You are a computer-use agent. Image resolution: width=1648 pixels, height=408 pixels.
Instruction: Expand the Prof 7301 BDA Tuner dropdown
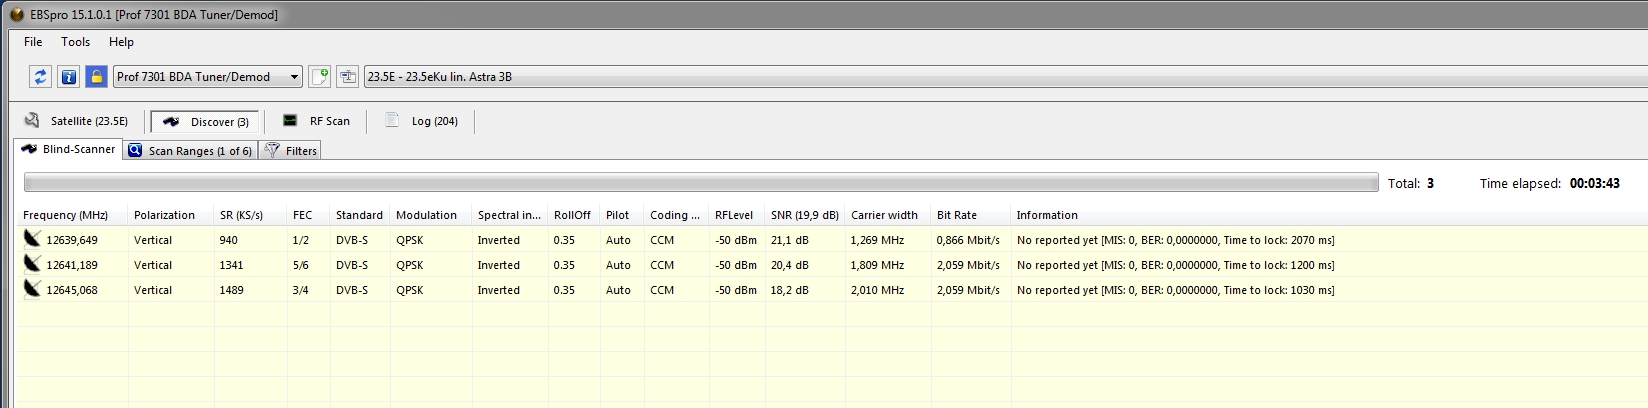(294, 77)
